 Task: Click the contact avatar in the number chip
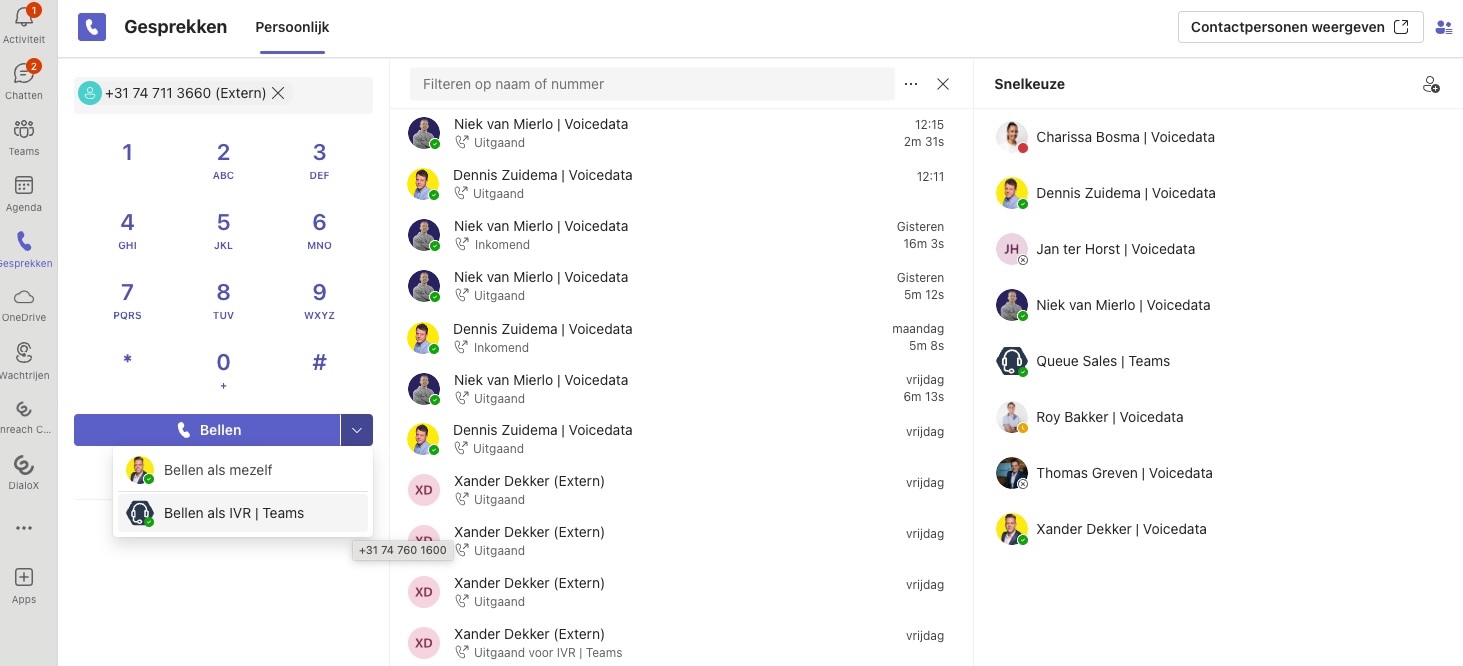point(90,93)
